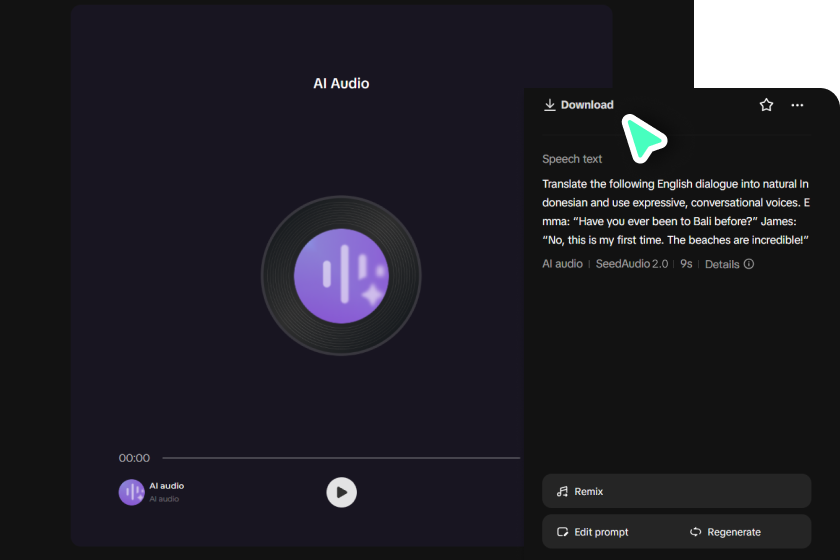Regenerate the audio

[725, 532]
